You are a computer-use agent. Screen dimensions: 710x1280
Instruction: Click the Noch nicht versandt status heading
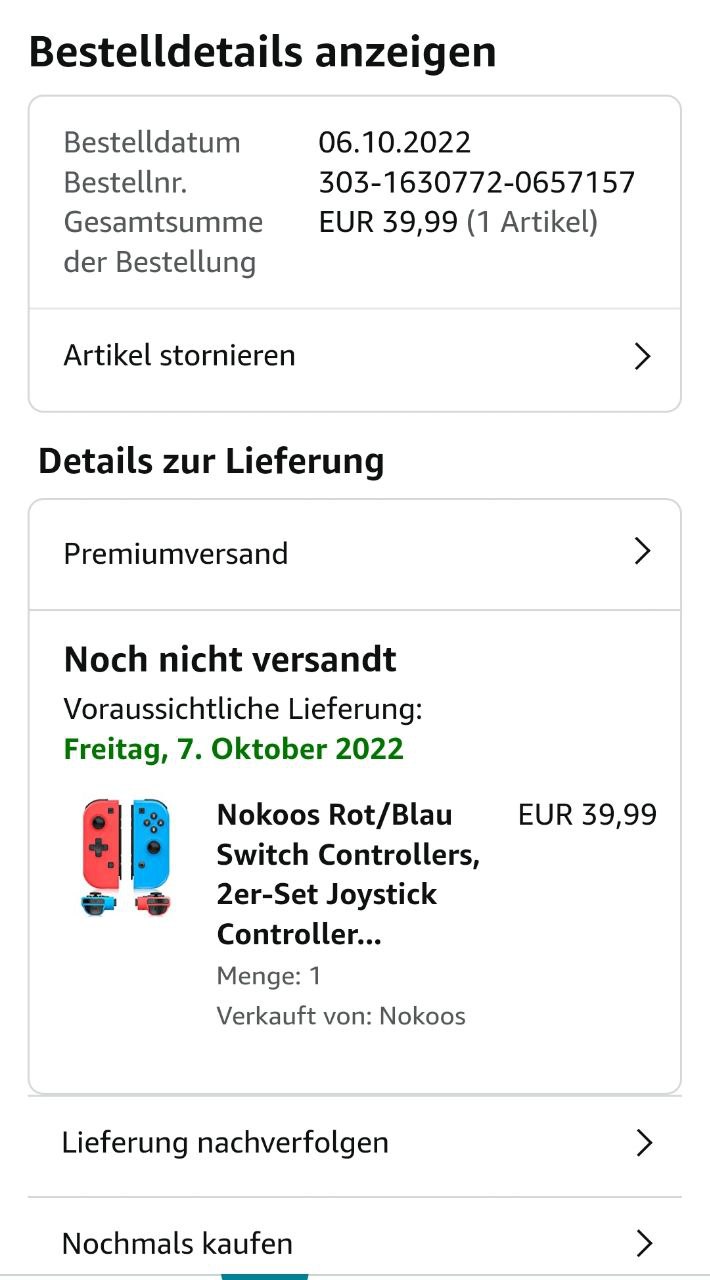[x=230, y=660]
